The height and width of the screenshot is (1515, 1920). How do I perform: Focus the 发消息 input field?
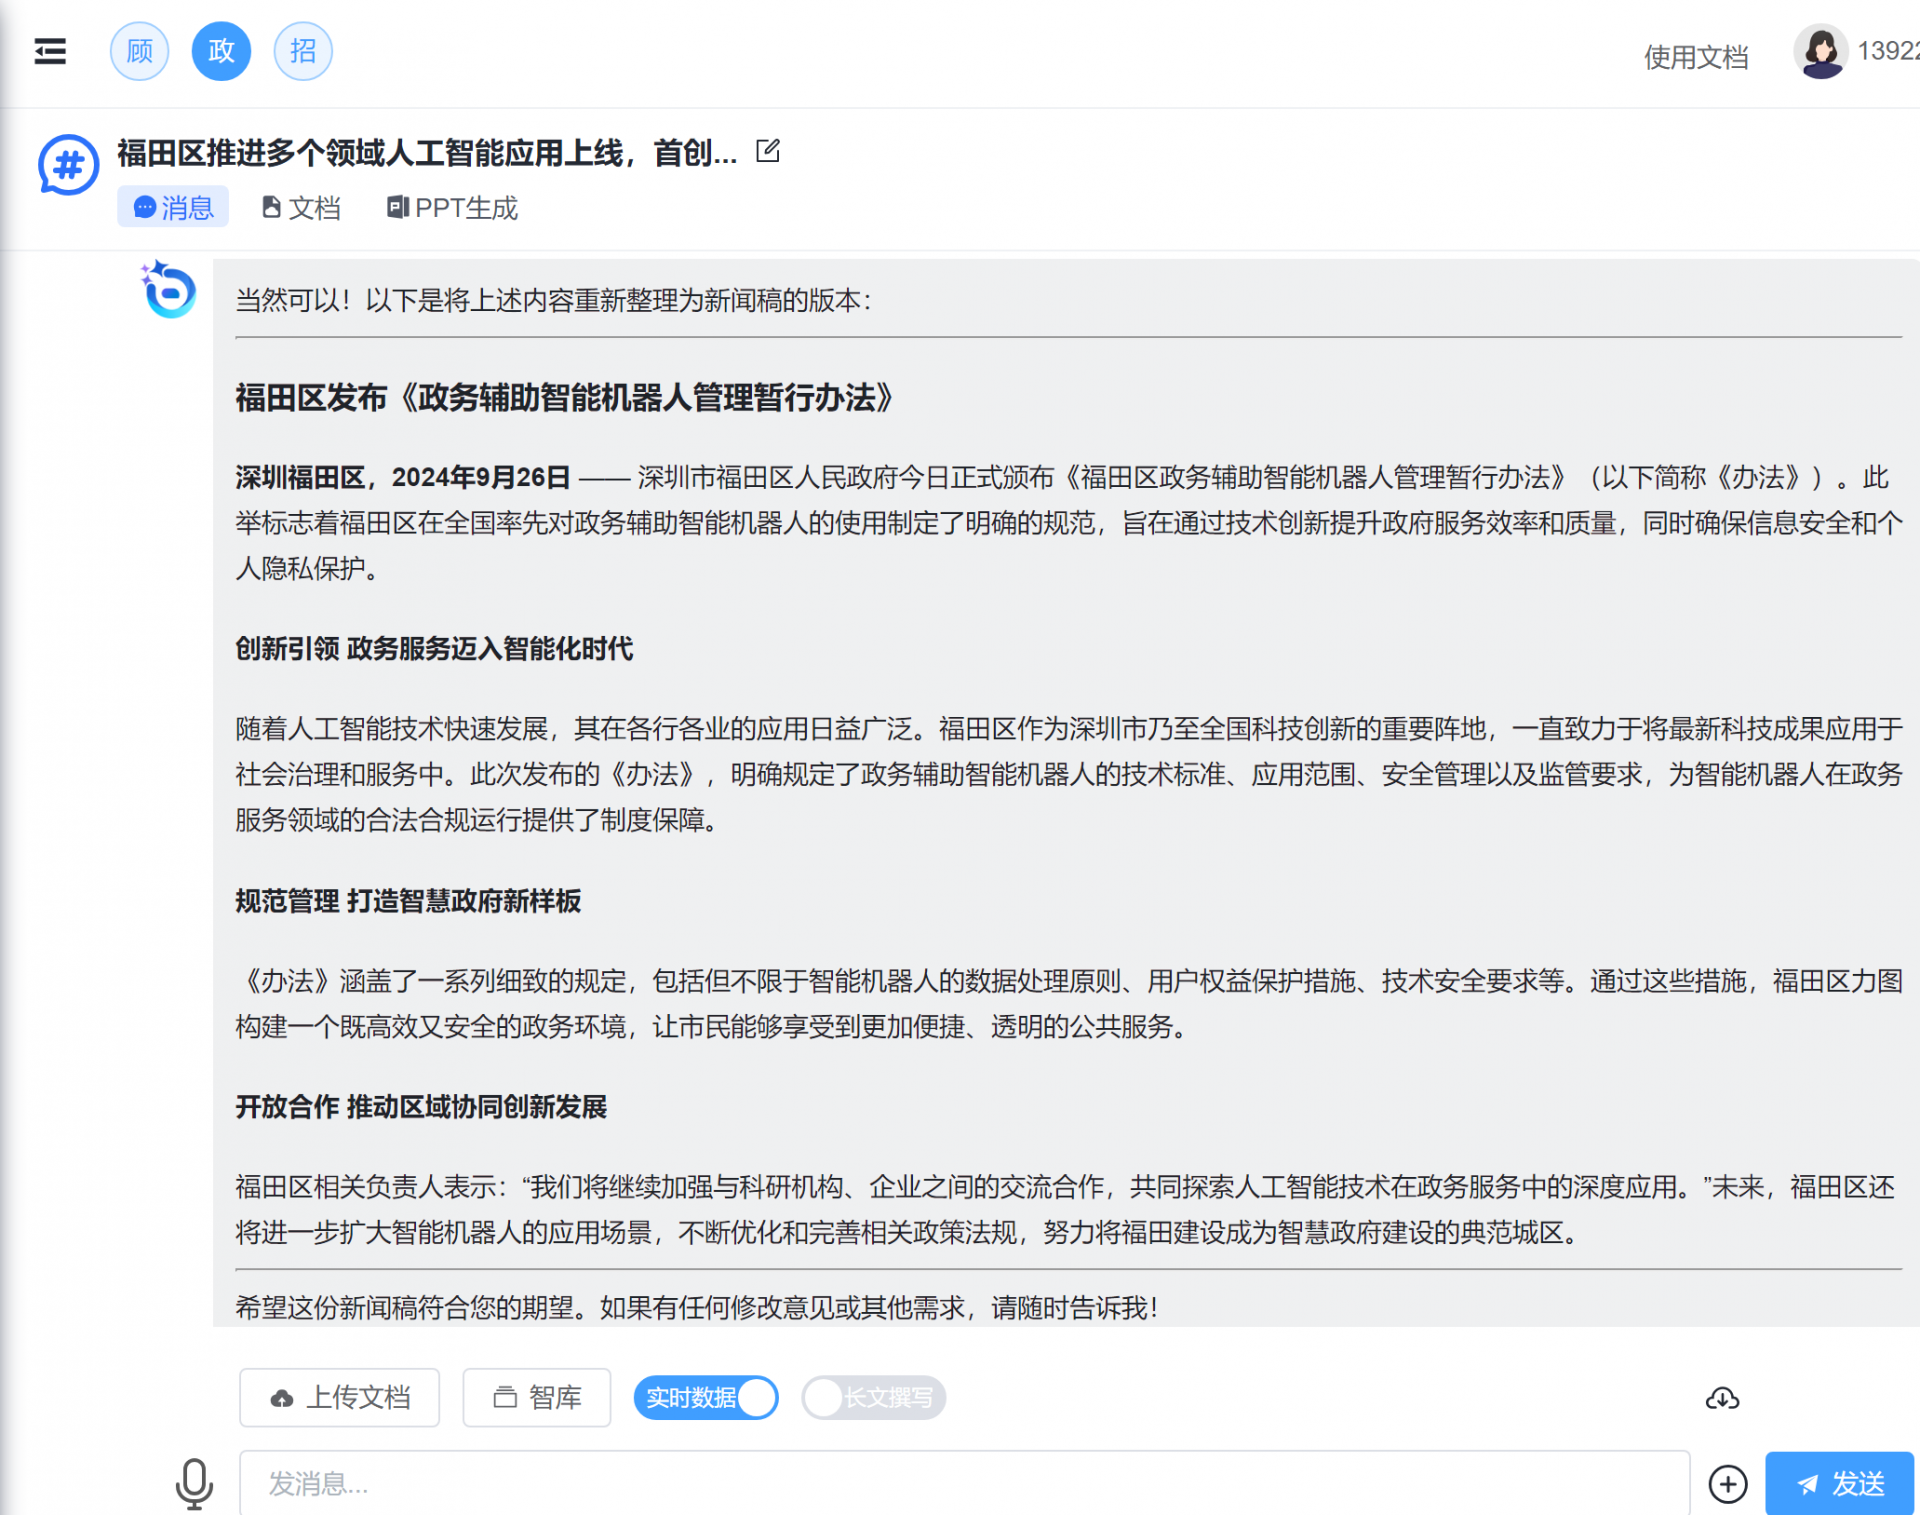tap(964, 1483)
